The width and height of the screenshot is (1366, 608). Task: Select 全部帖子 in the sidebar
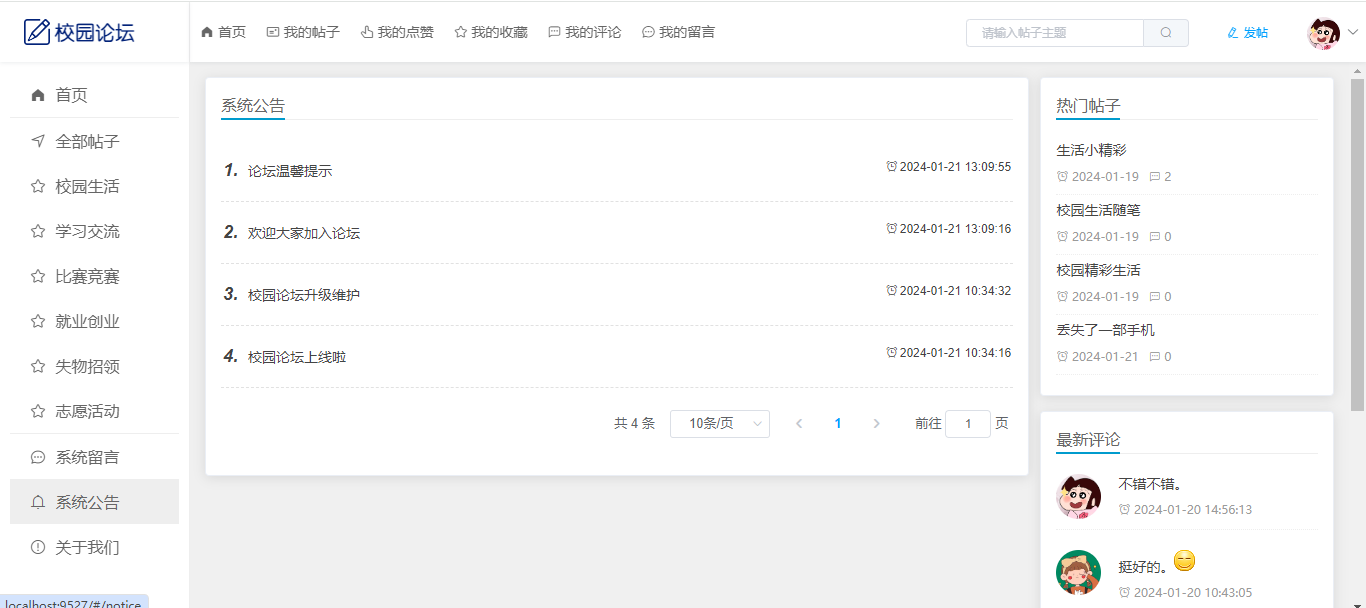point(94,141)
